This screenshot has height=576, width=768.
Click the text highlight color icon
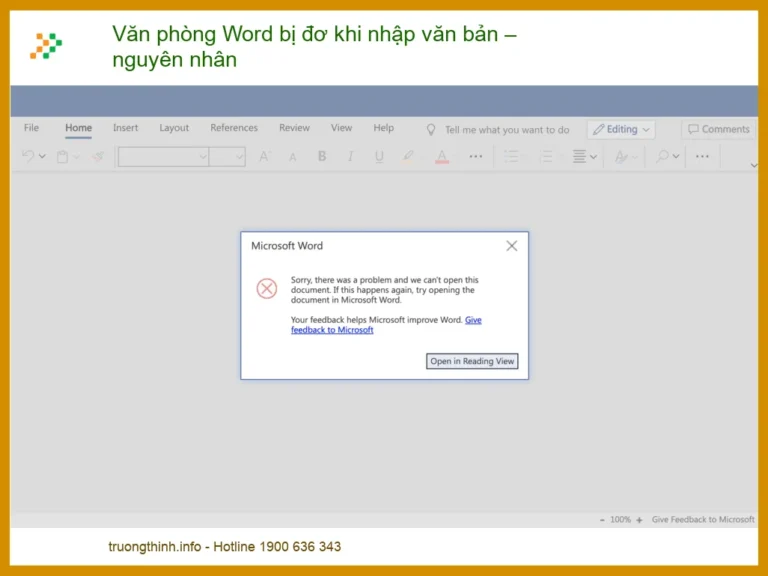[x=408, y=157]
